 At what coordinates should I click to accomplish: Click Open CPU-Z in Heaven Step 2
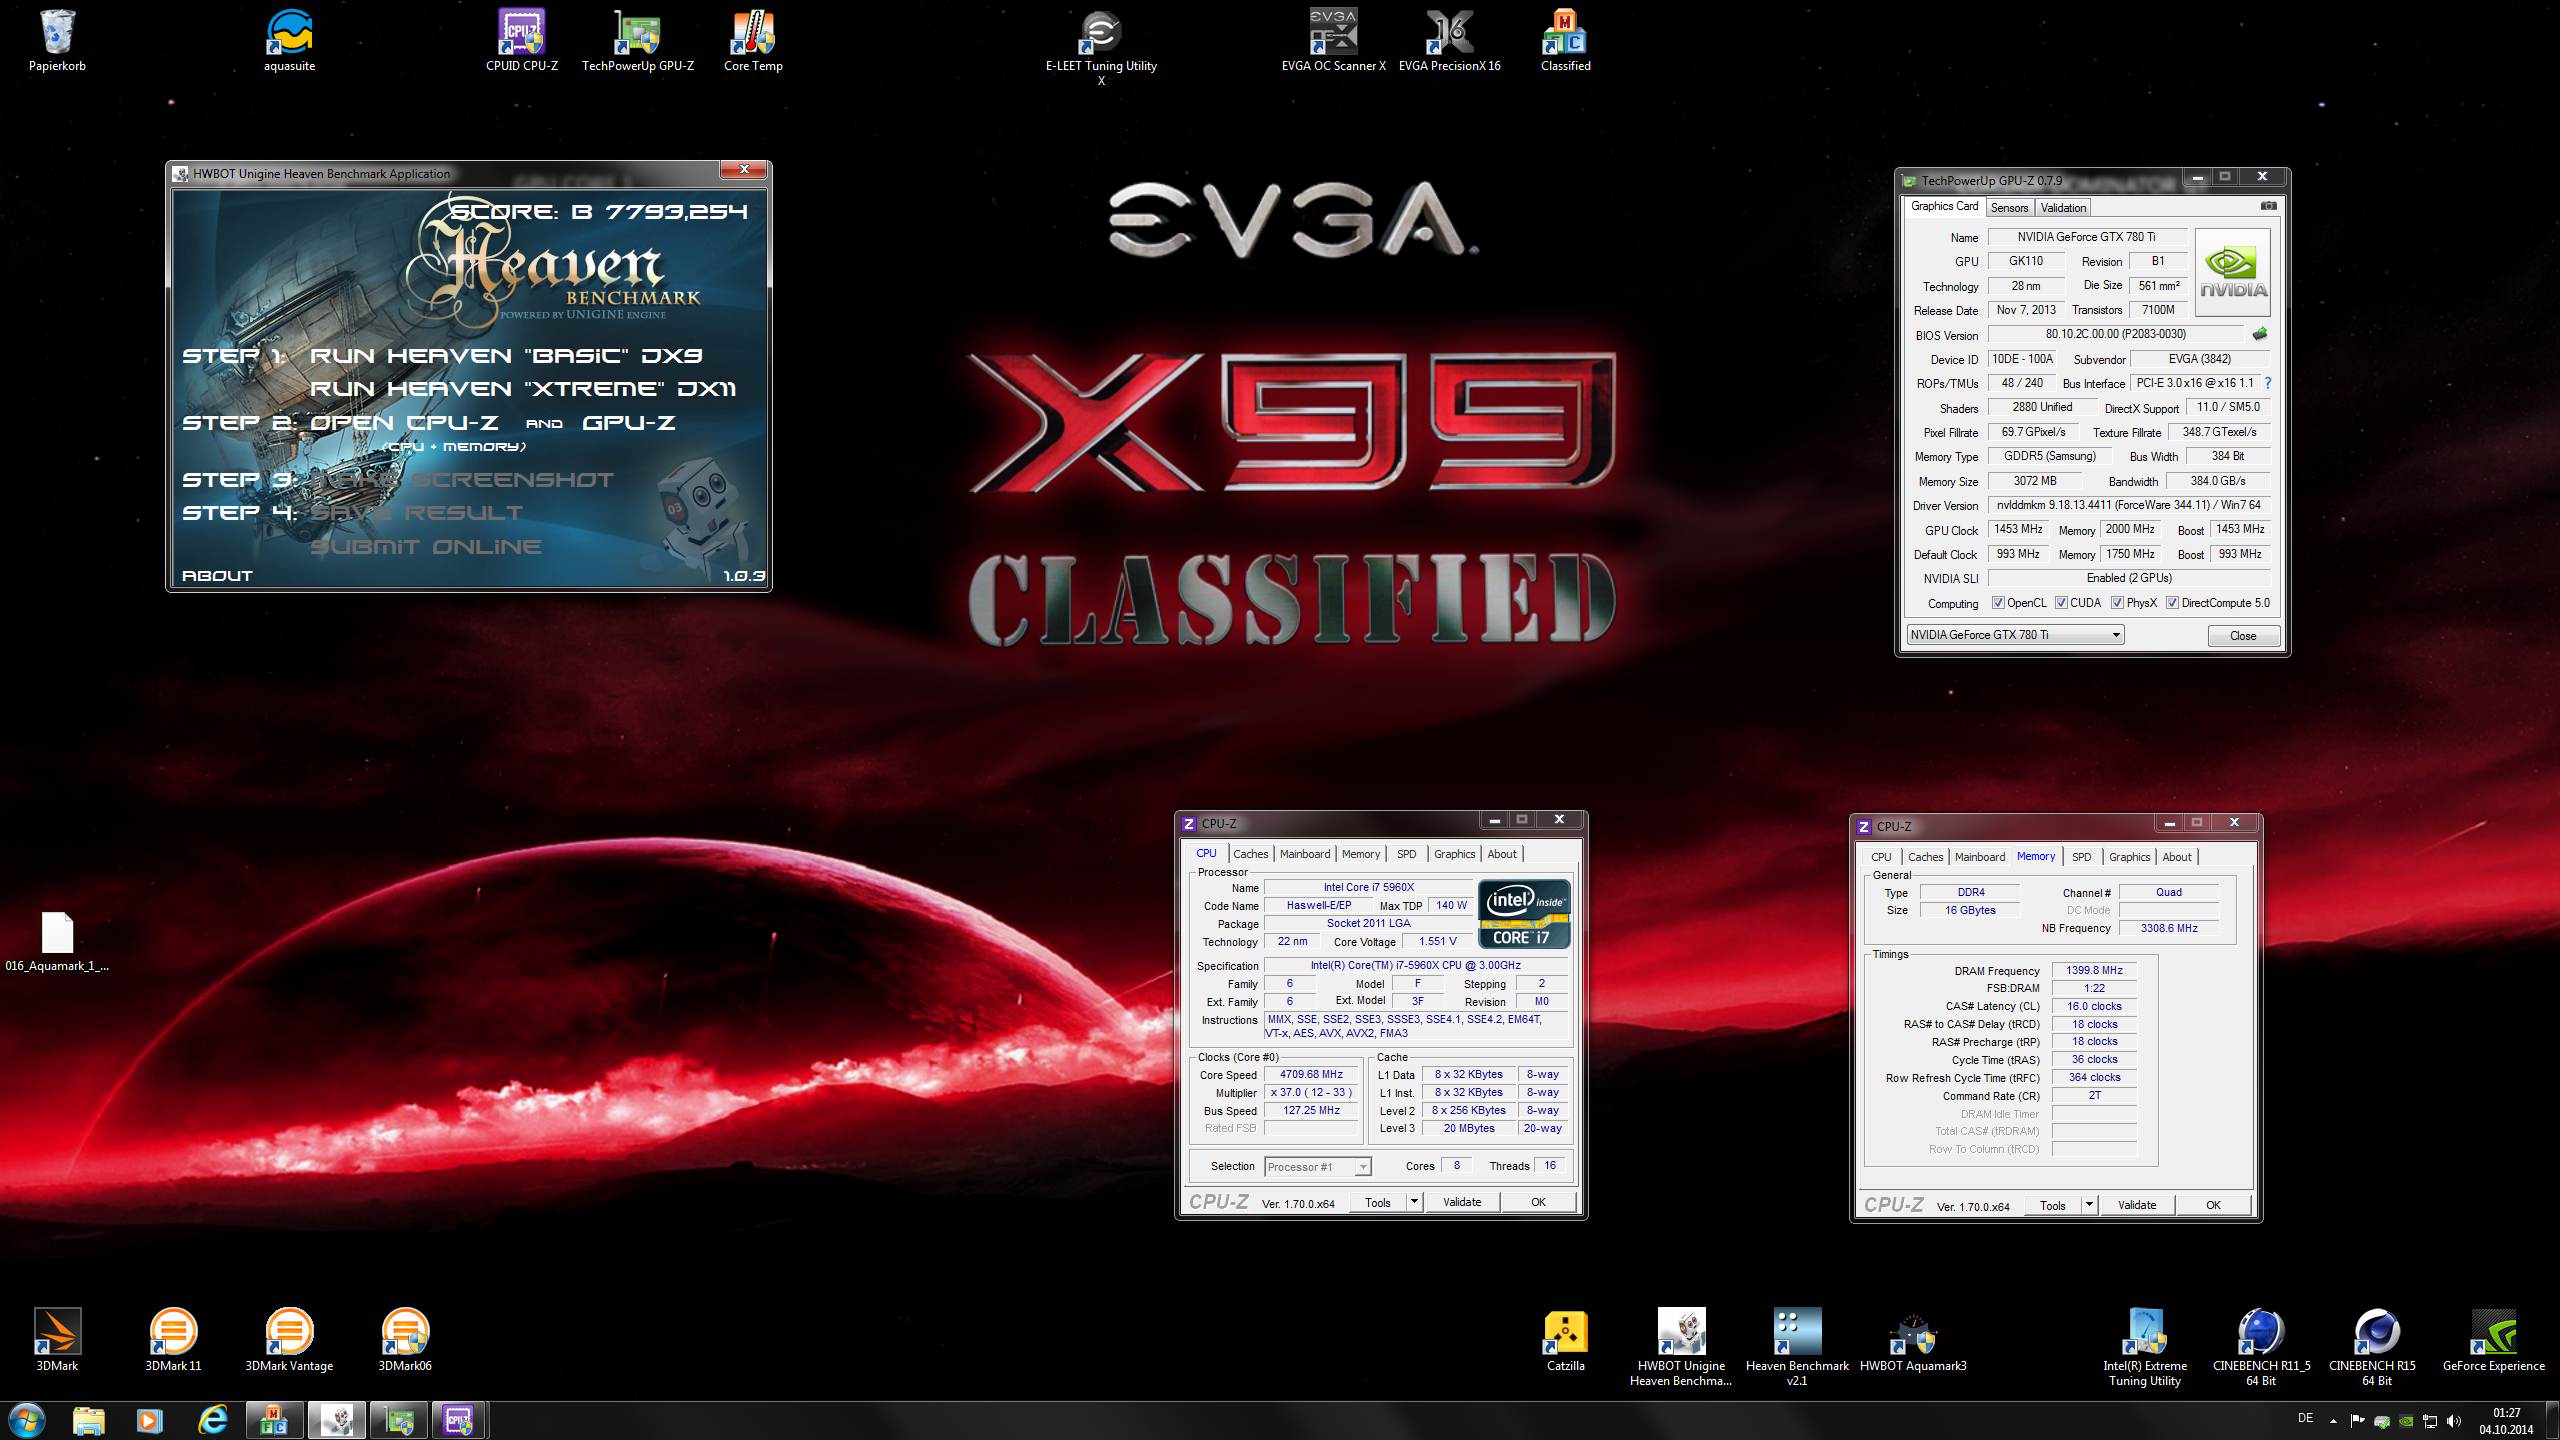pos(404,423)
